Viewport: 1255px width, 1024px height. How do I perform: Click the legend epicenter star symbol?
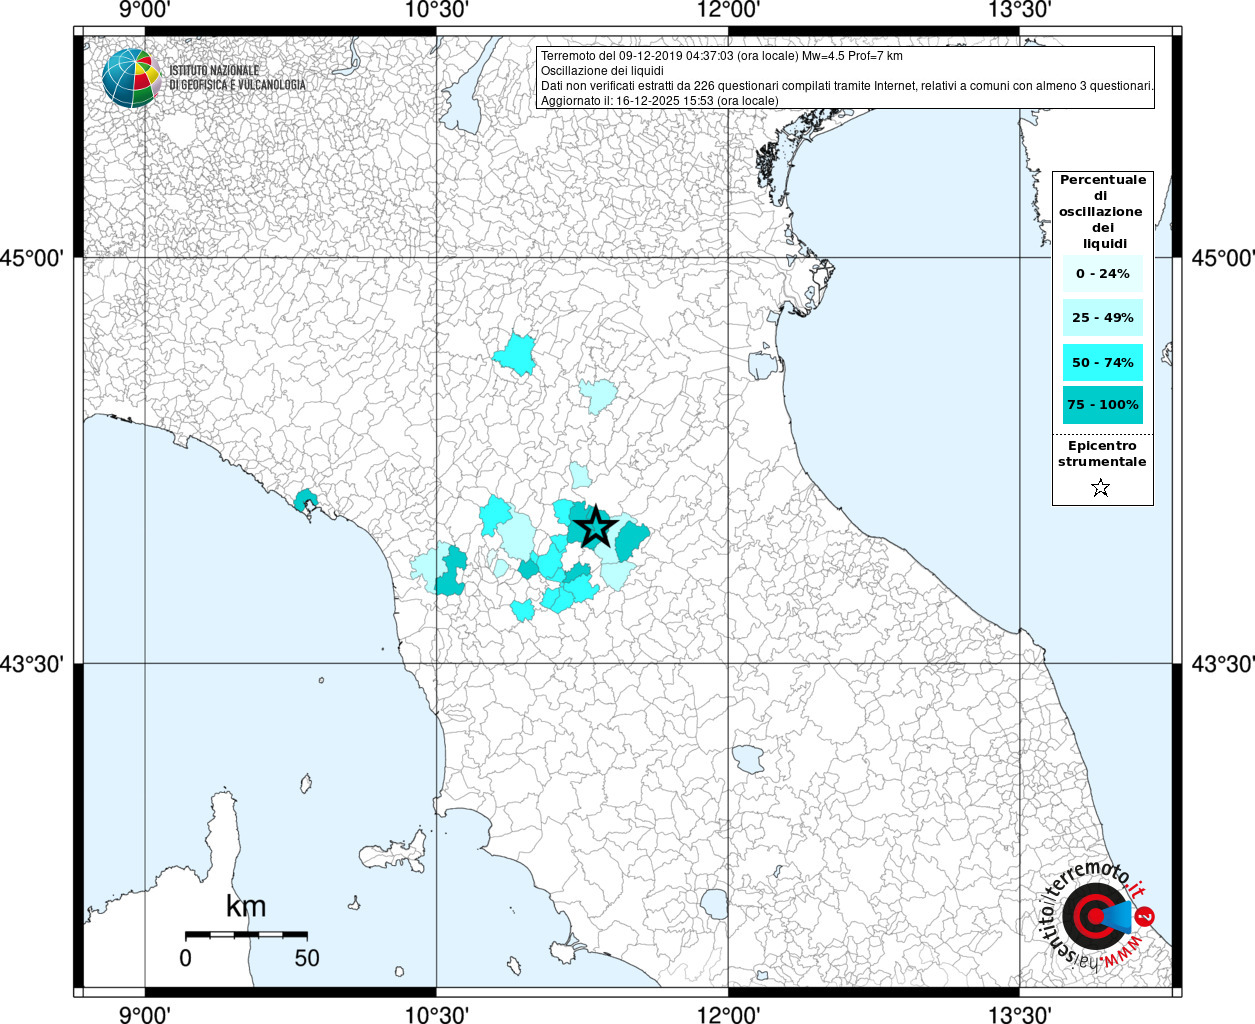[x=1101, y=488]
